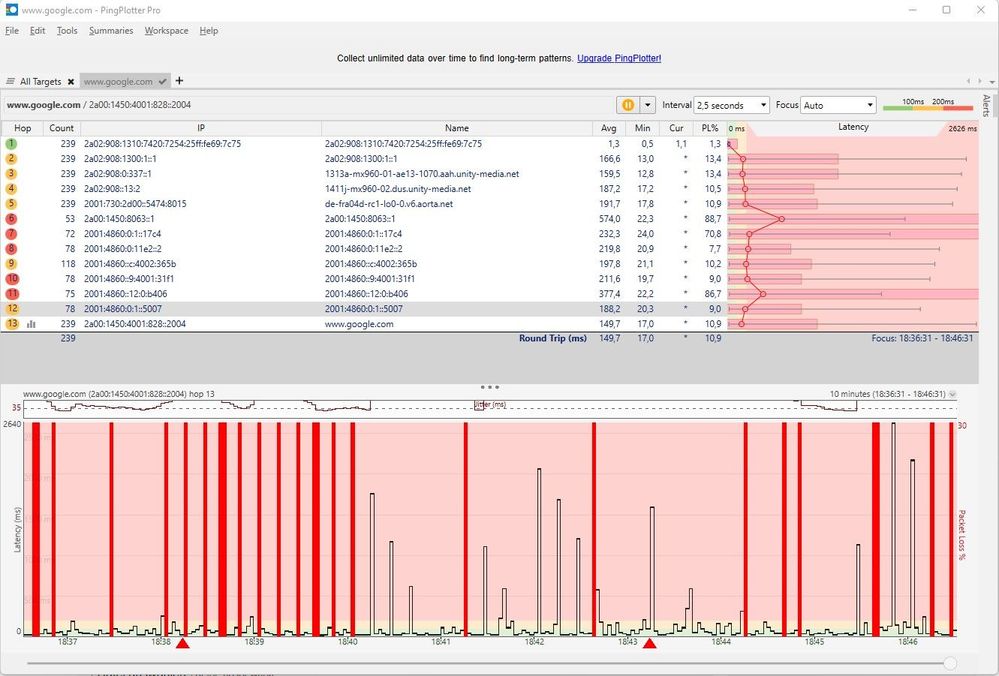The width and height of the screenshot is (999, 676).
Task: Click name 1411j-mx960-02.dus.unity-media.net
Action: point(398,189)
